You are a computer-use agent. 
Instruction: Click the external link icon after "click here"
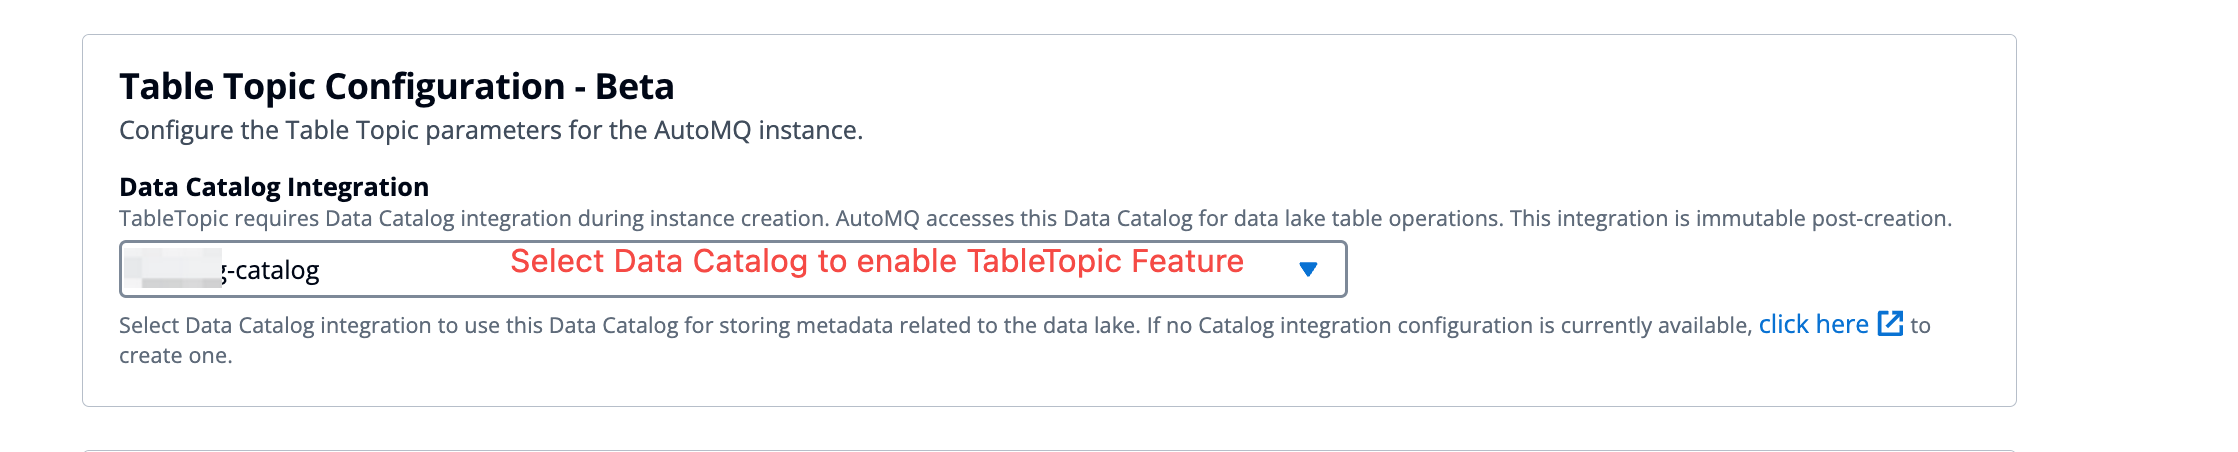pyautogui.click(x=1890, y=323)
